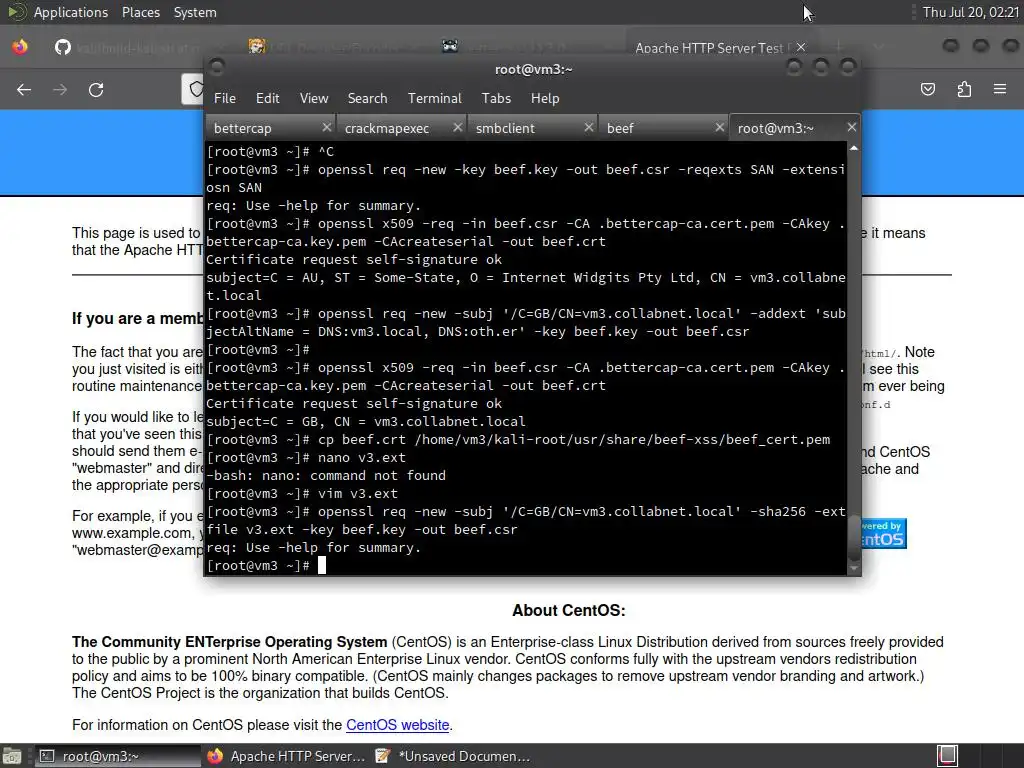Open the terminal Edit menu

pos(267,98)
